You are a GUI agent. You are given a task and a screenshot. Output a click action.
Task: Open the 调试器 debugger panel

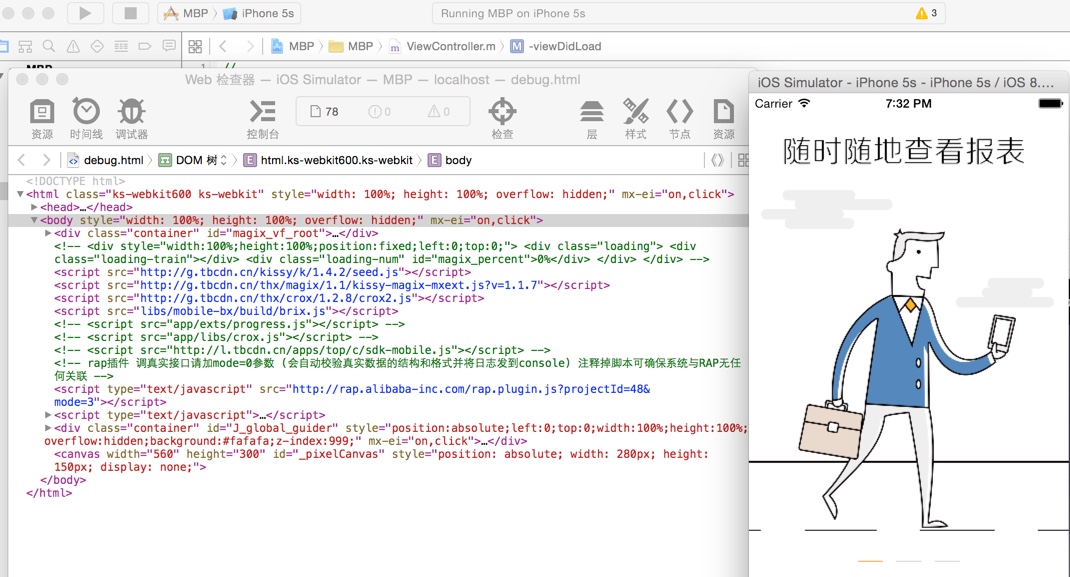131,119
